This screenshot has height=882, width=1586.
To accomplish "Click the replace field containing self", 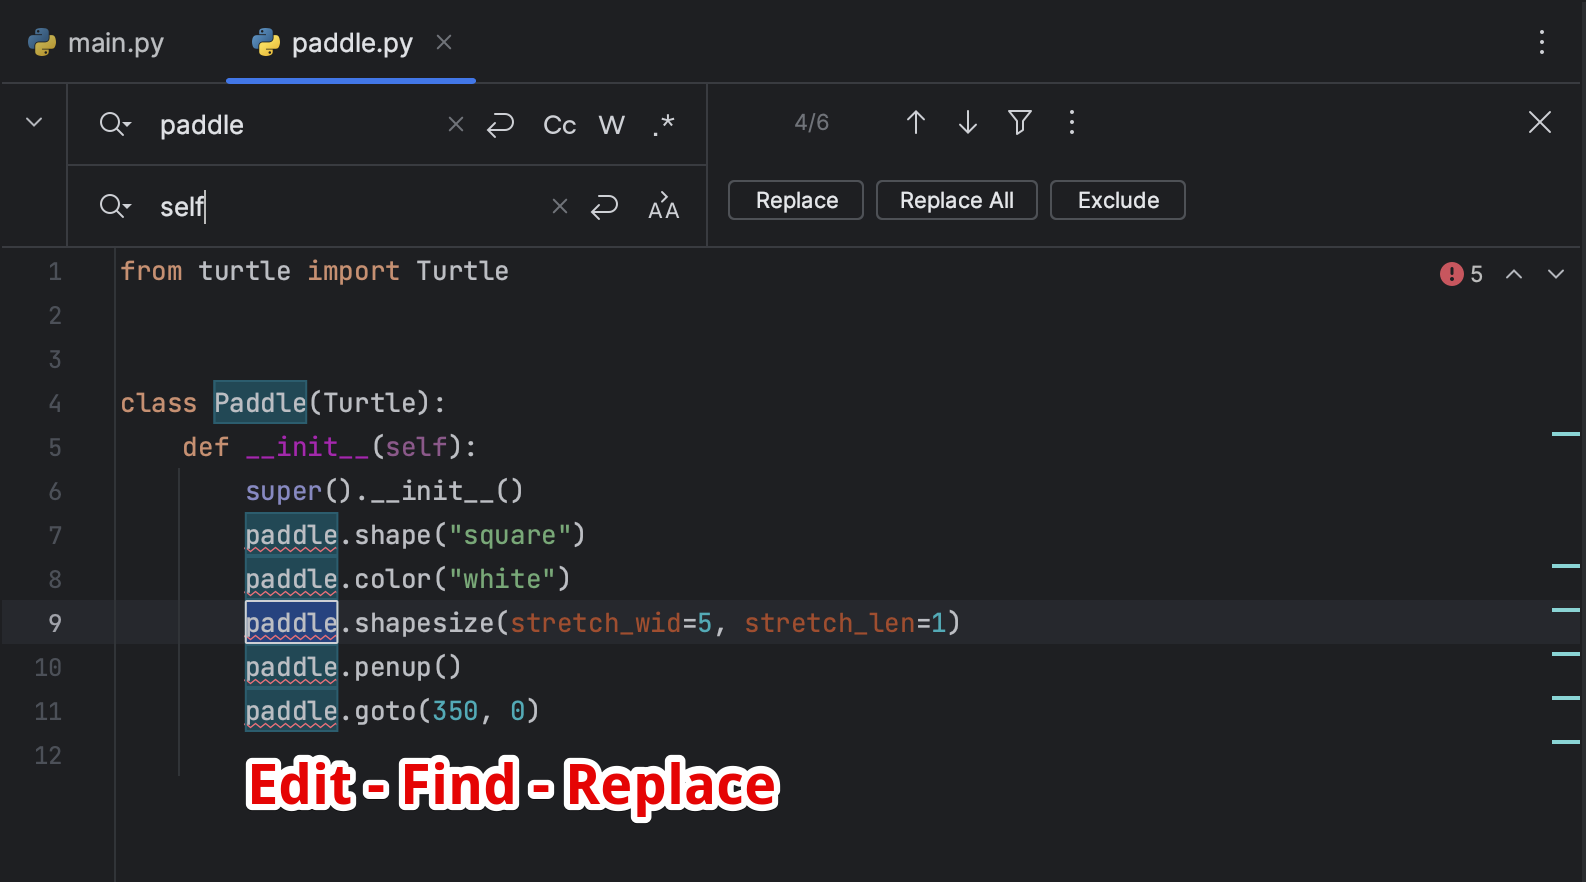I will click(350, 207).
